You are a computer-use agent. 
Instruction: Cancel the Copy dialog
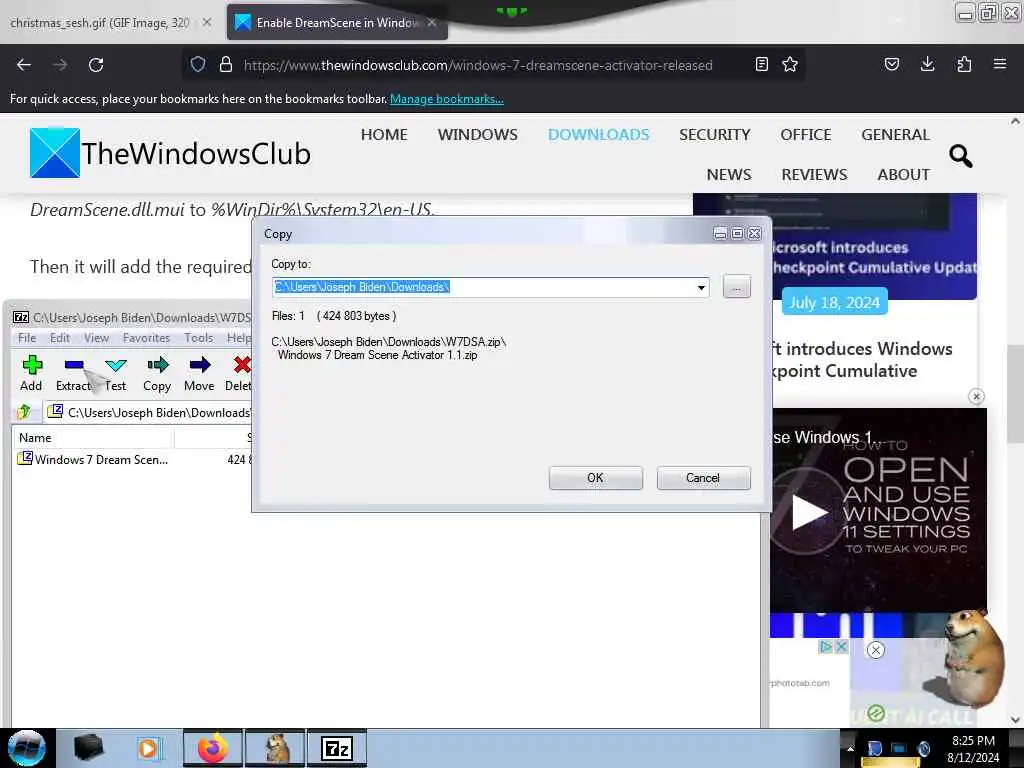(x=703, y=478)
